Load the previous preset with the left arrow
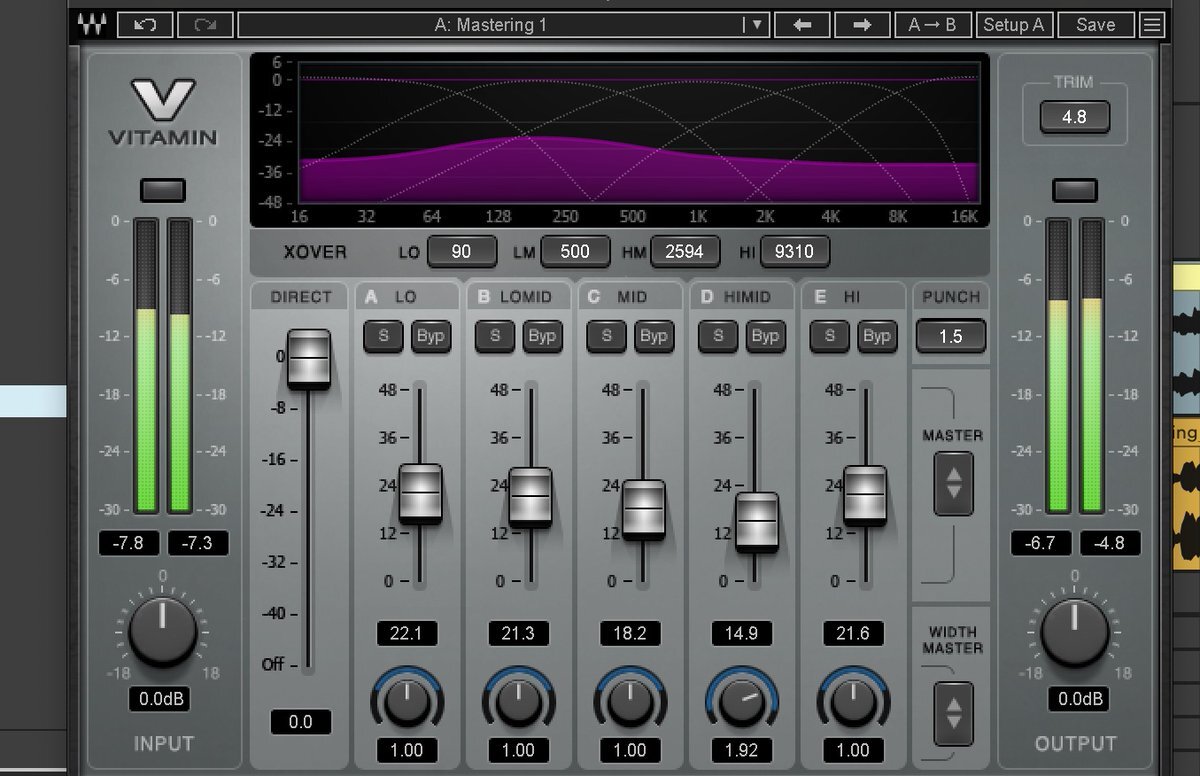This screenshot has width=1200, height=776. point(802,25)
